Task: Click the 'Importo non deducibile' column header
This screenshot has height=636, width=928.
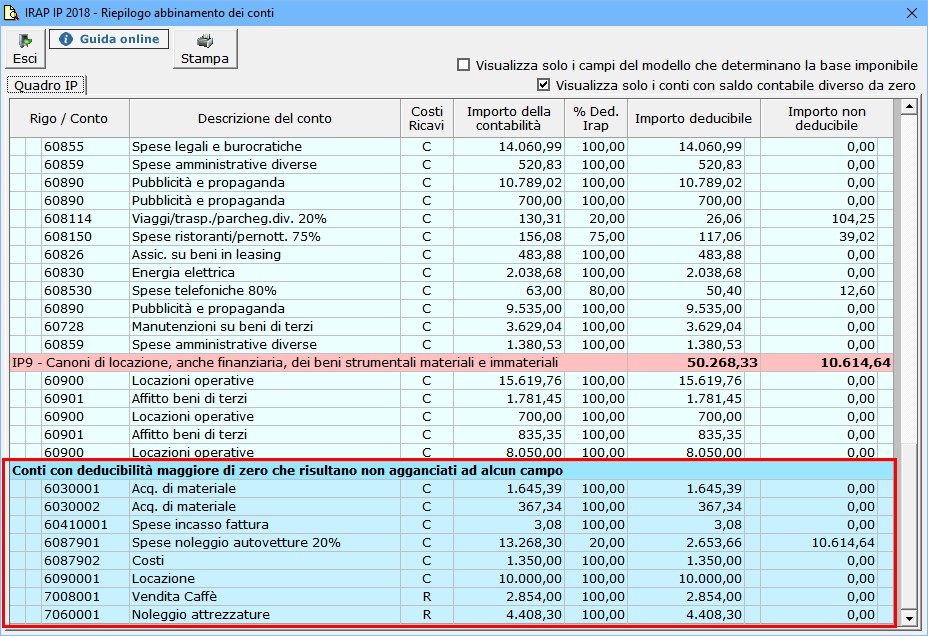Action: 826,118
